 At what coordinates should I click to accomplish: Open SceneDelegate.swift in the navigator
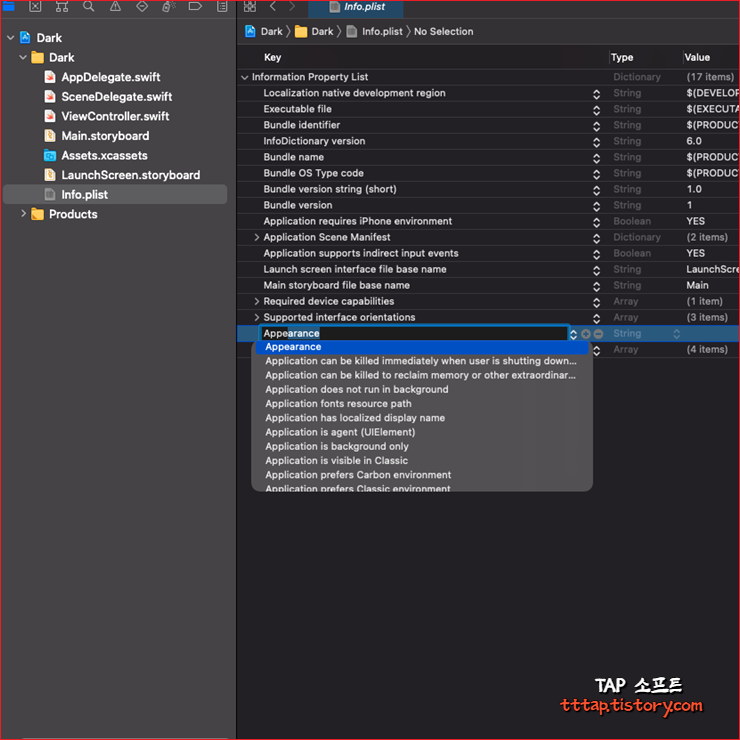pyautogui.click(x=117, y=97)
